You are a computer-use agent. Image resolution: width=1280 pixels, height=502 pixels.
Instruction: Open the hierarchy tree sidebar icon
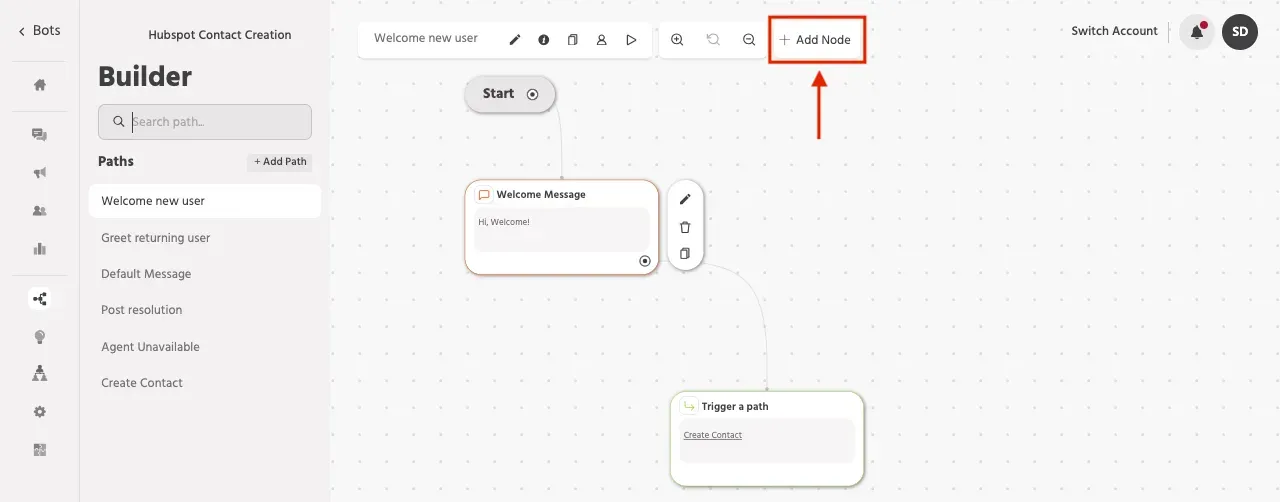pos(40,373)
